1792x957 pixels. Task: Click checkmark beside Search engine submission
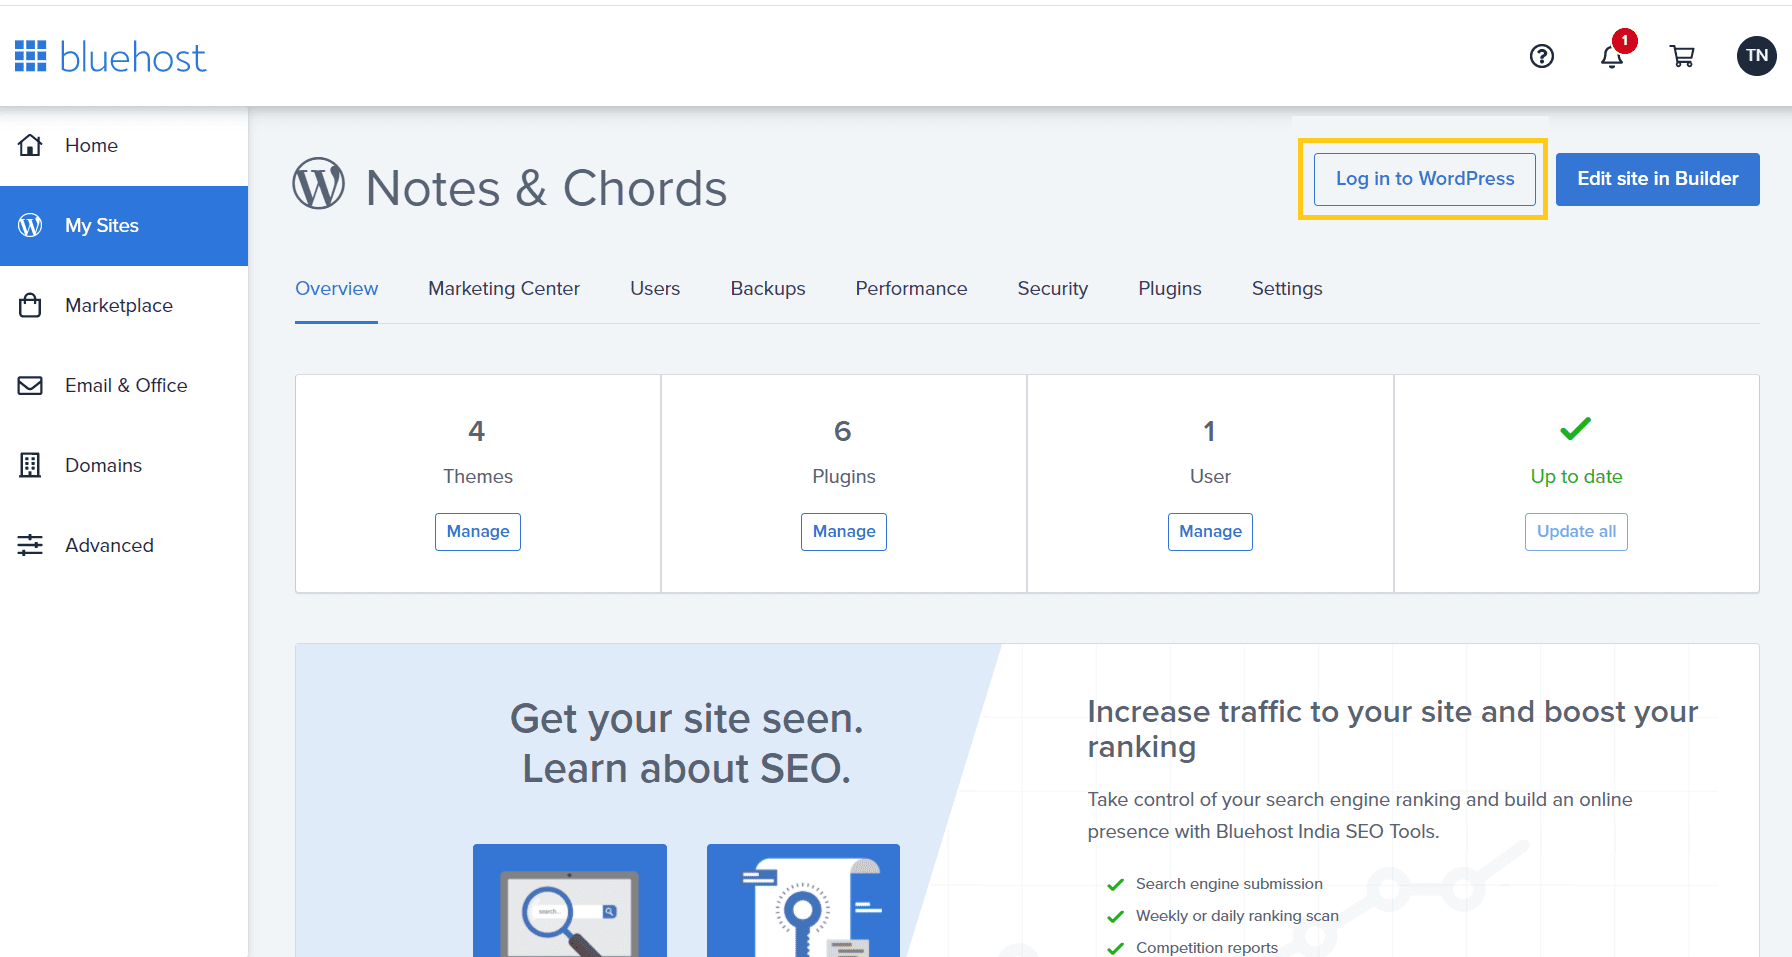[x=1115, y=885]
